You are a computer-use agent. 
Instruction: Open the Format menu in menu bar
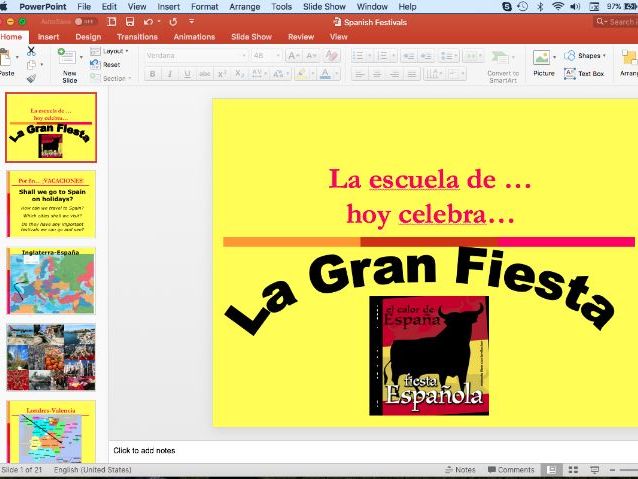click(x=205, y=7)
